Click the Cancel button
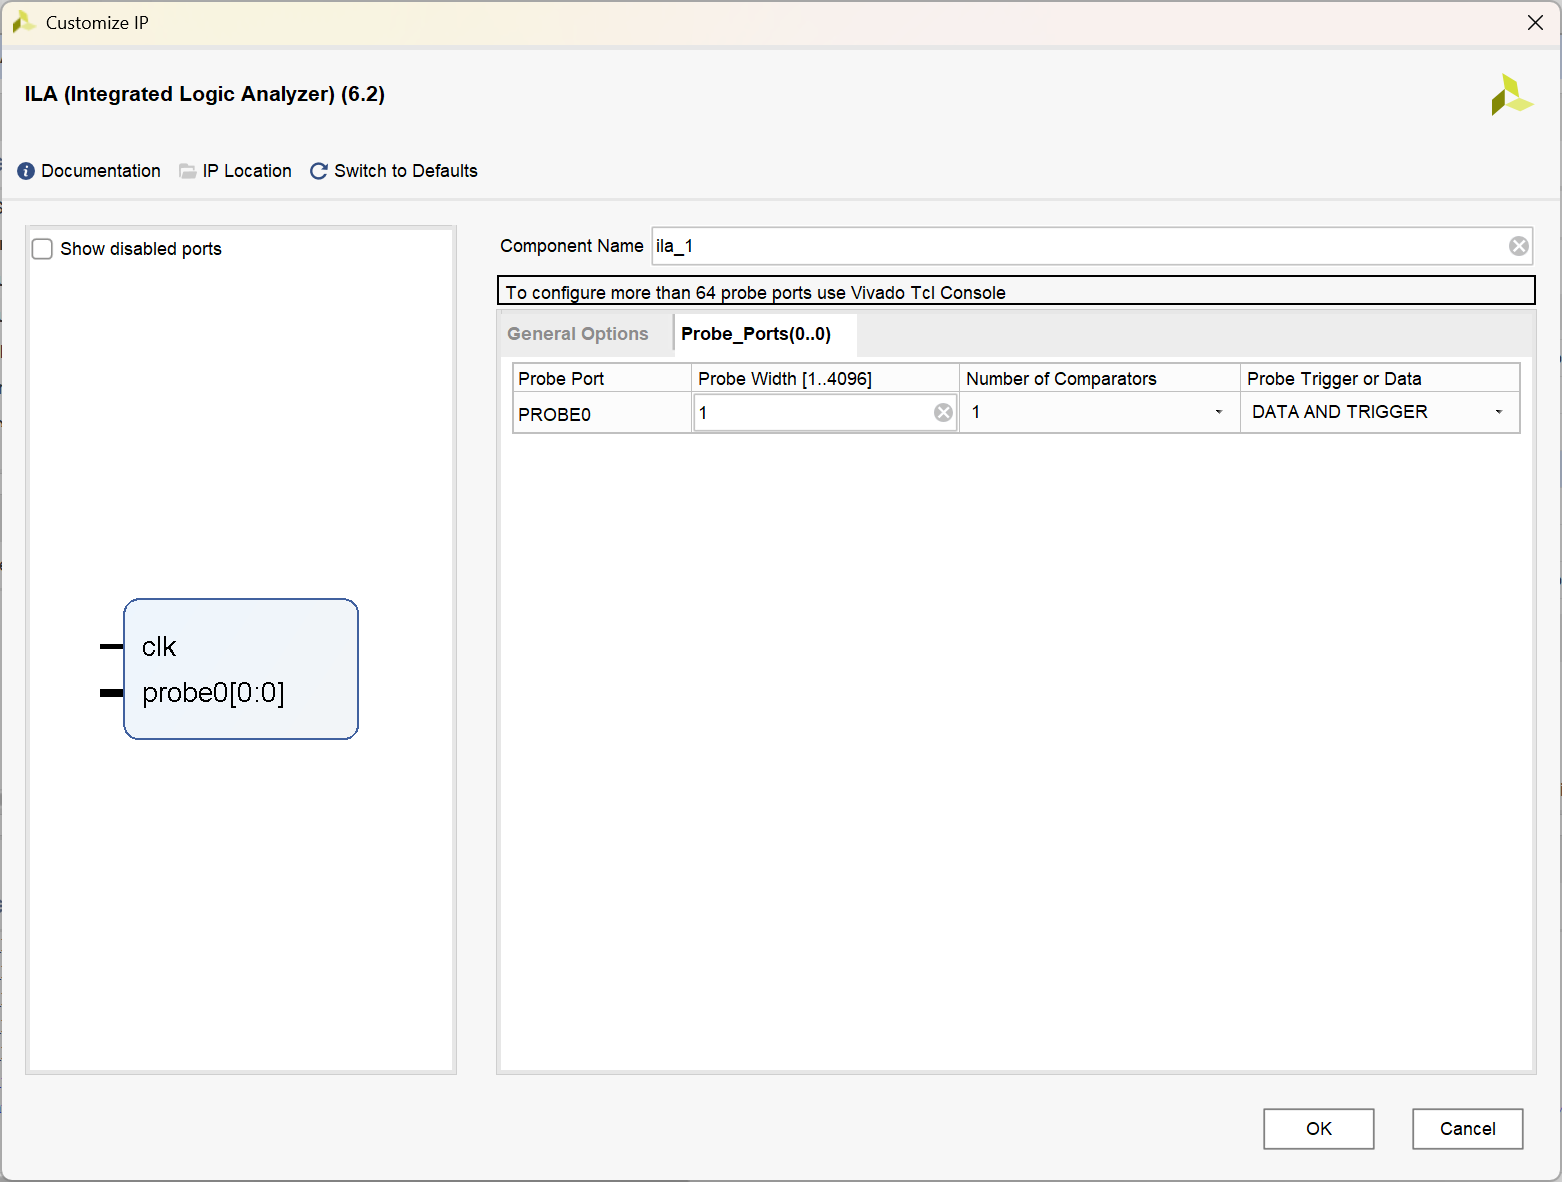 coord(1467,1129)
